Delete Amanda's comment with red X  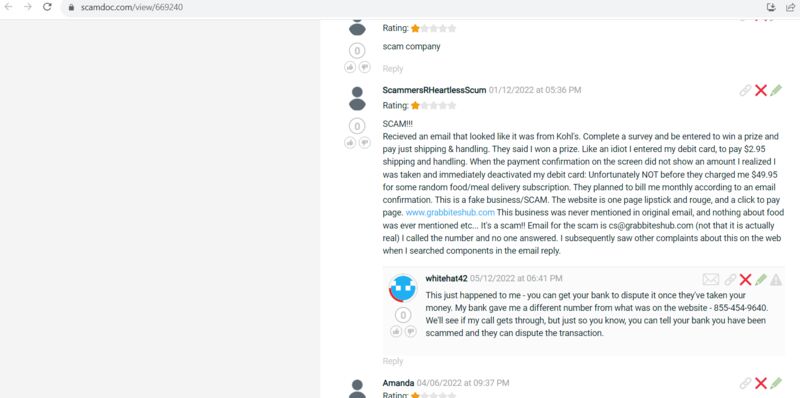click(x=761, y=383)
